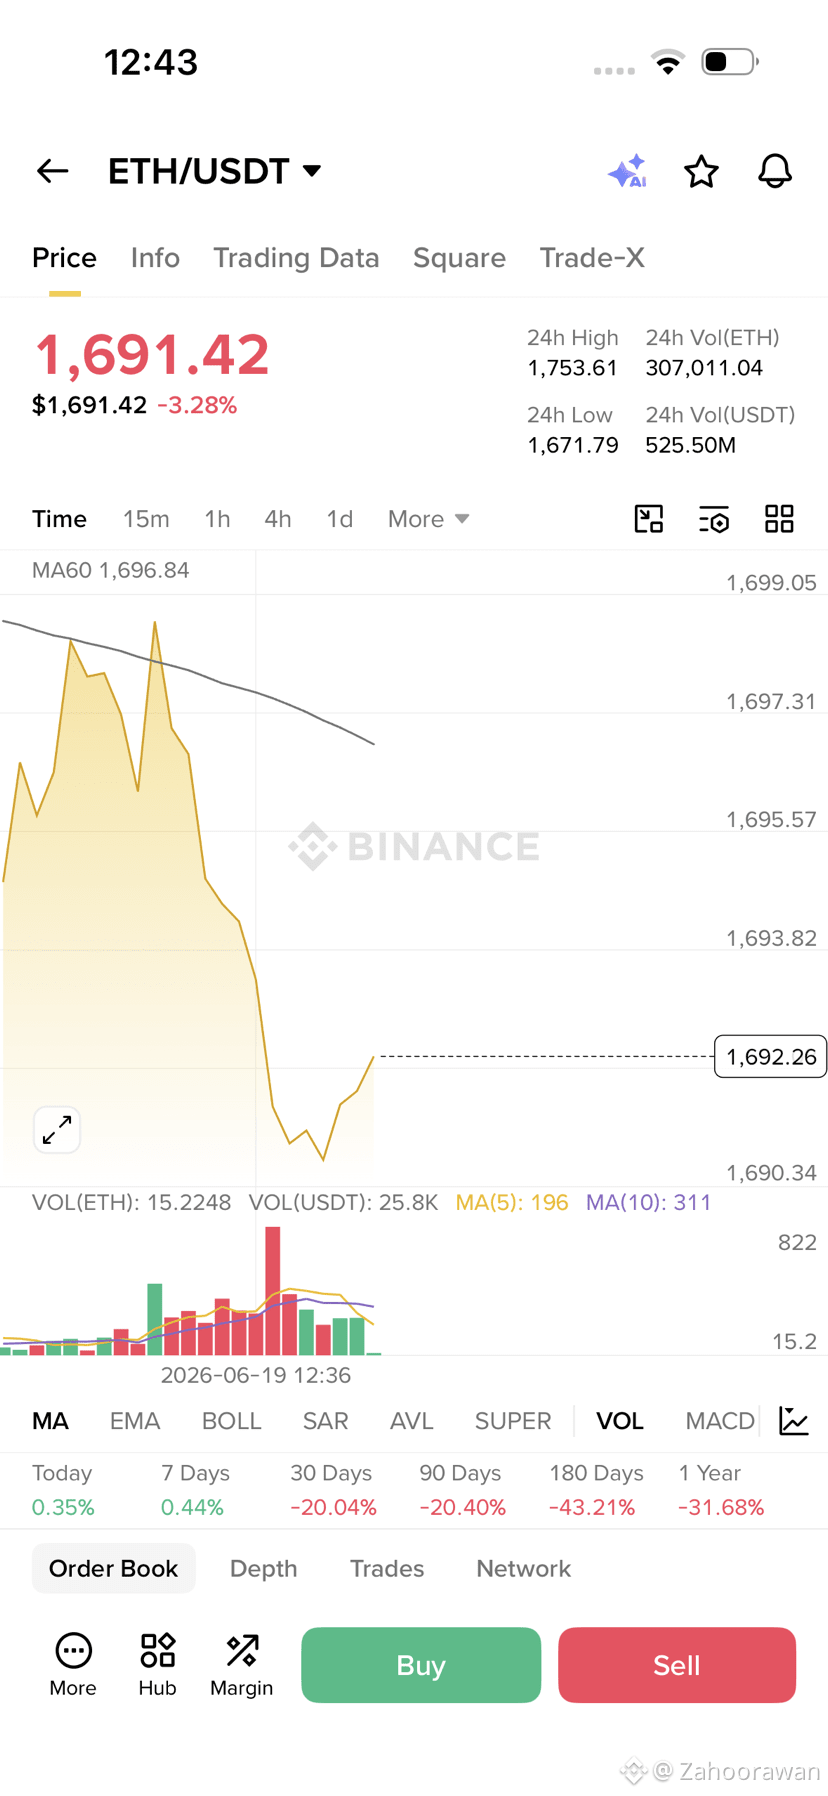This screenshot has width=828, height=1796.
Task: Click the Margin trading icon
Action: (x=241, y=1665)
